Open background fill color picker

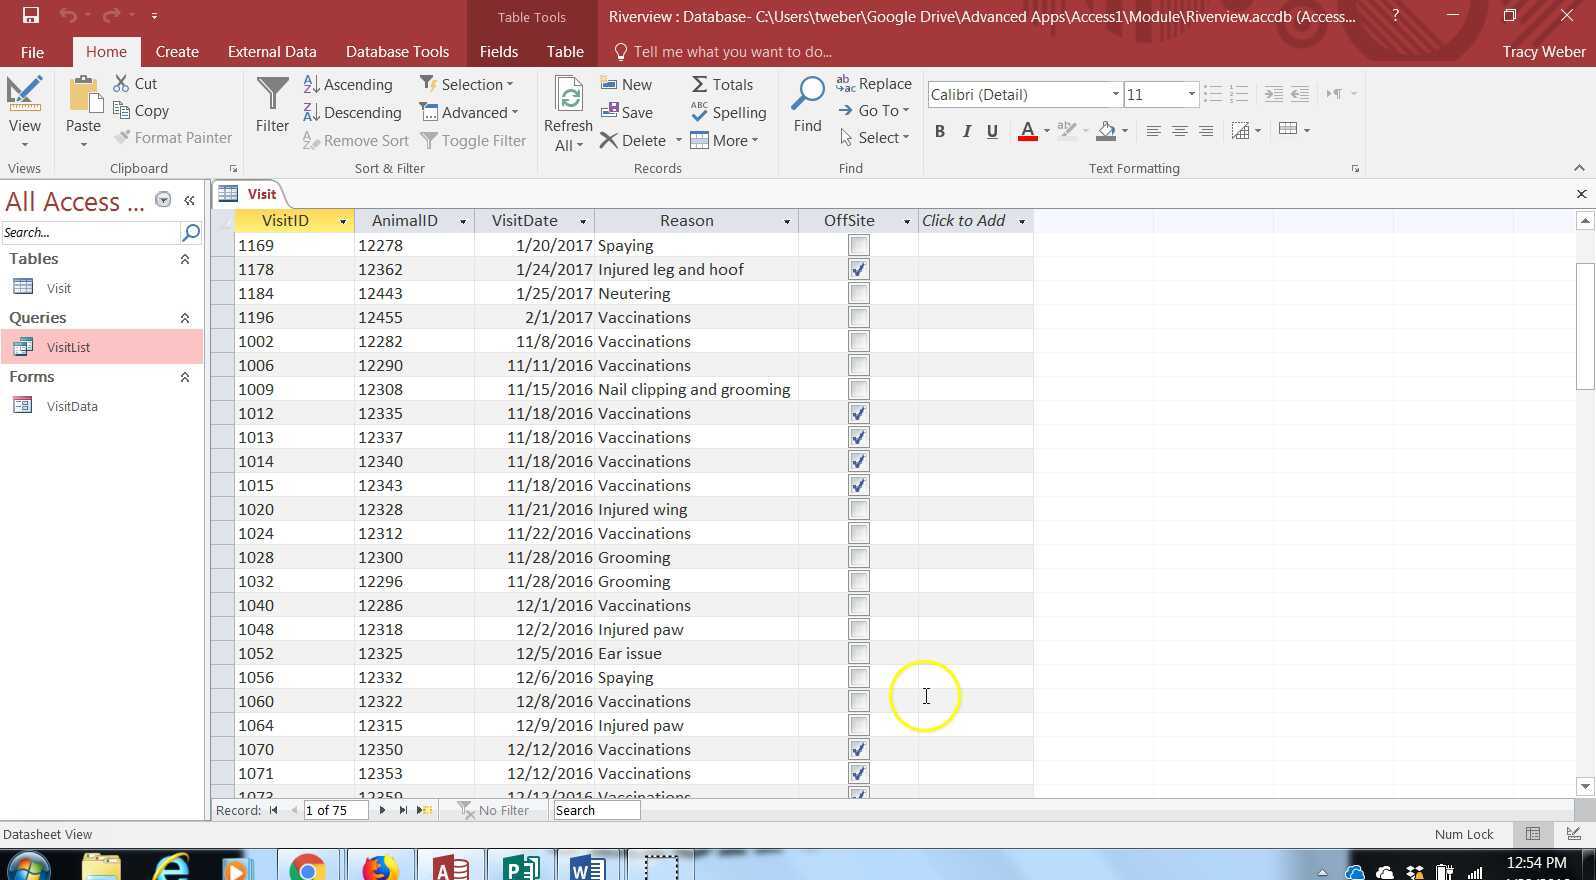tap(1125, 131)
